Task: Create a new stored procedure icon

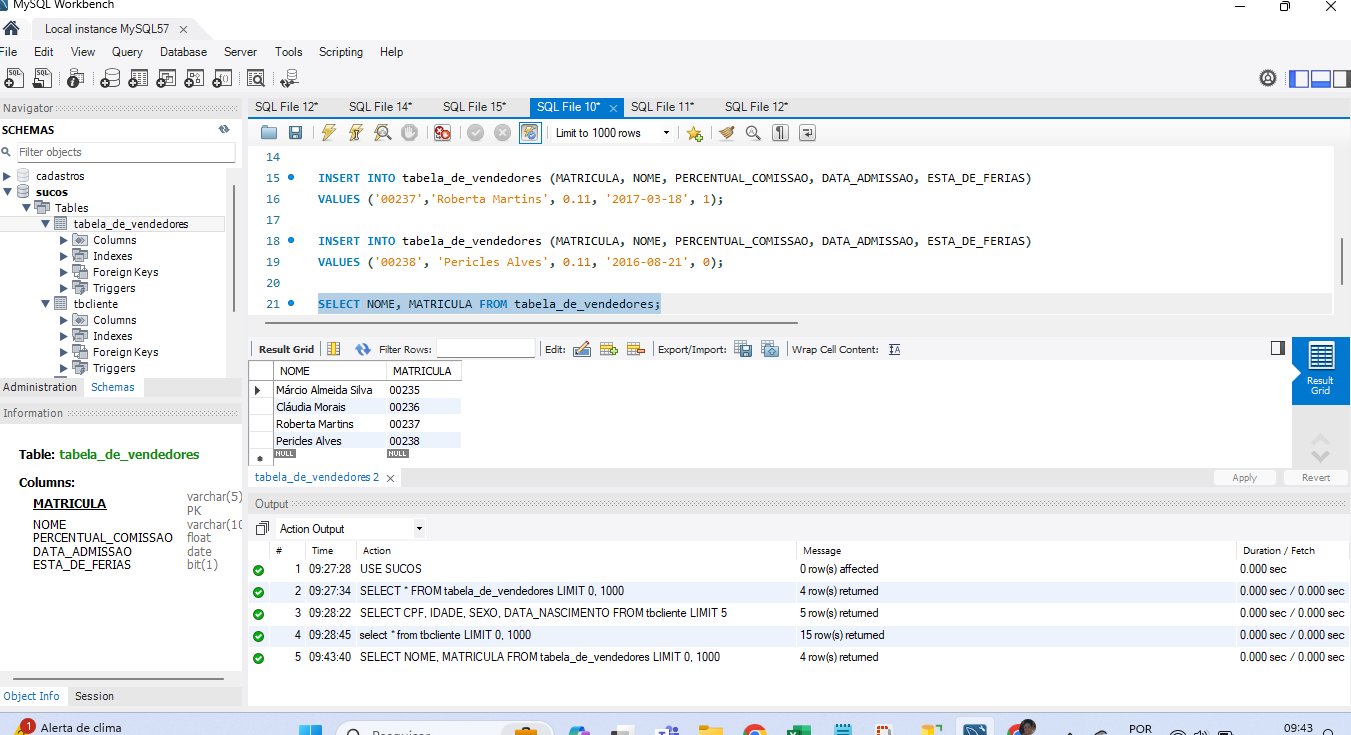Action: click(x=195, y=78)
